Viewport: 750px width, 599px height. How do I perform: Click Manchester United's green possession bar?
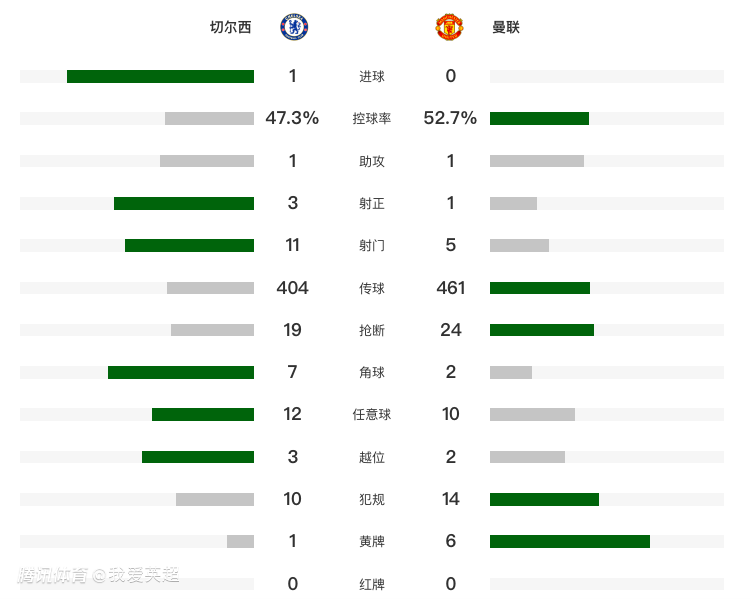click(539, 118)
